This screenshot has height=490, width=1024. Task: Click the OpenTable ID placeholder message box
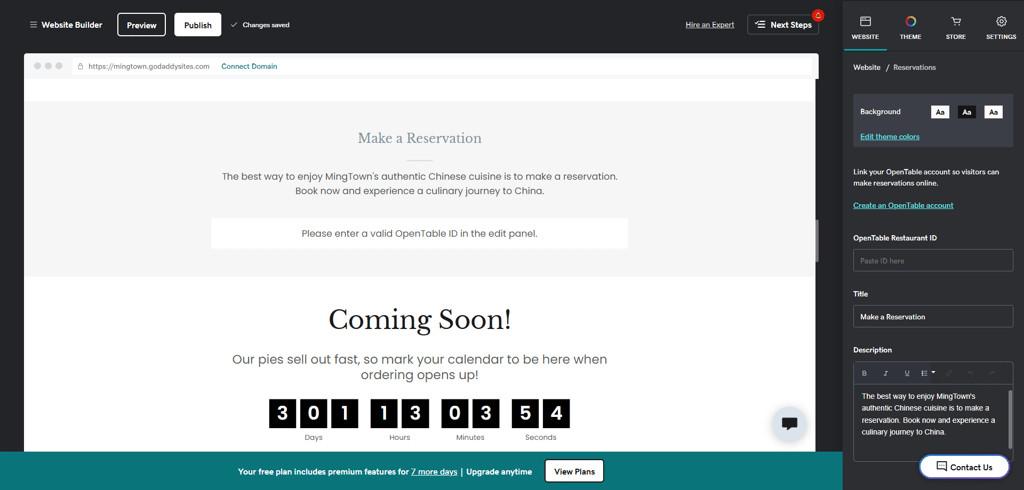[419, 233]
